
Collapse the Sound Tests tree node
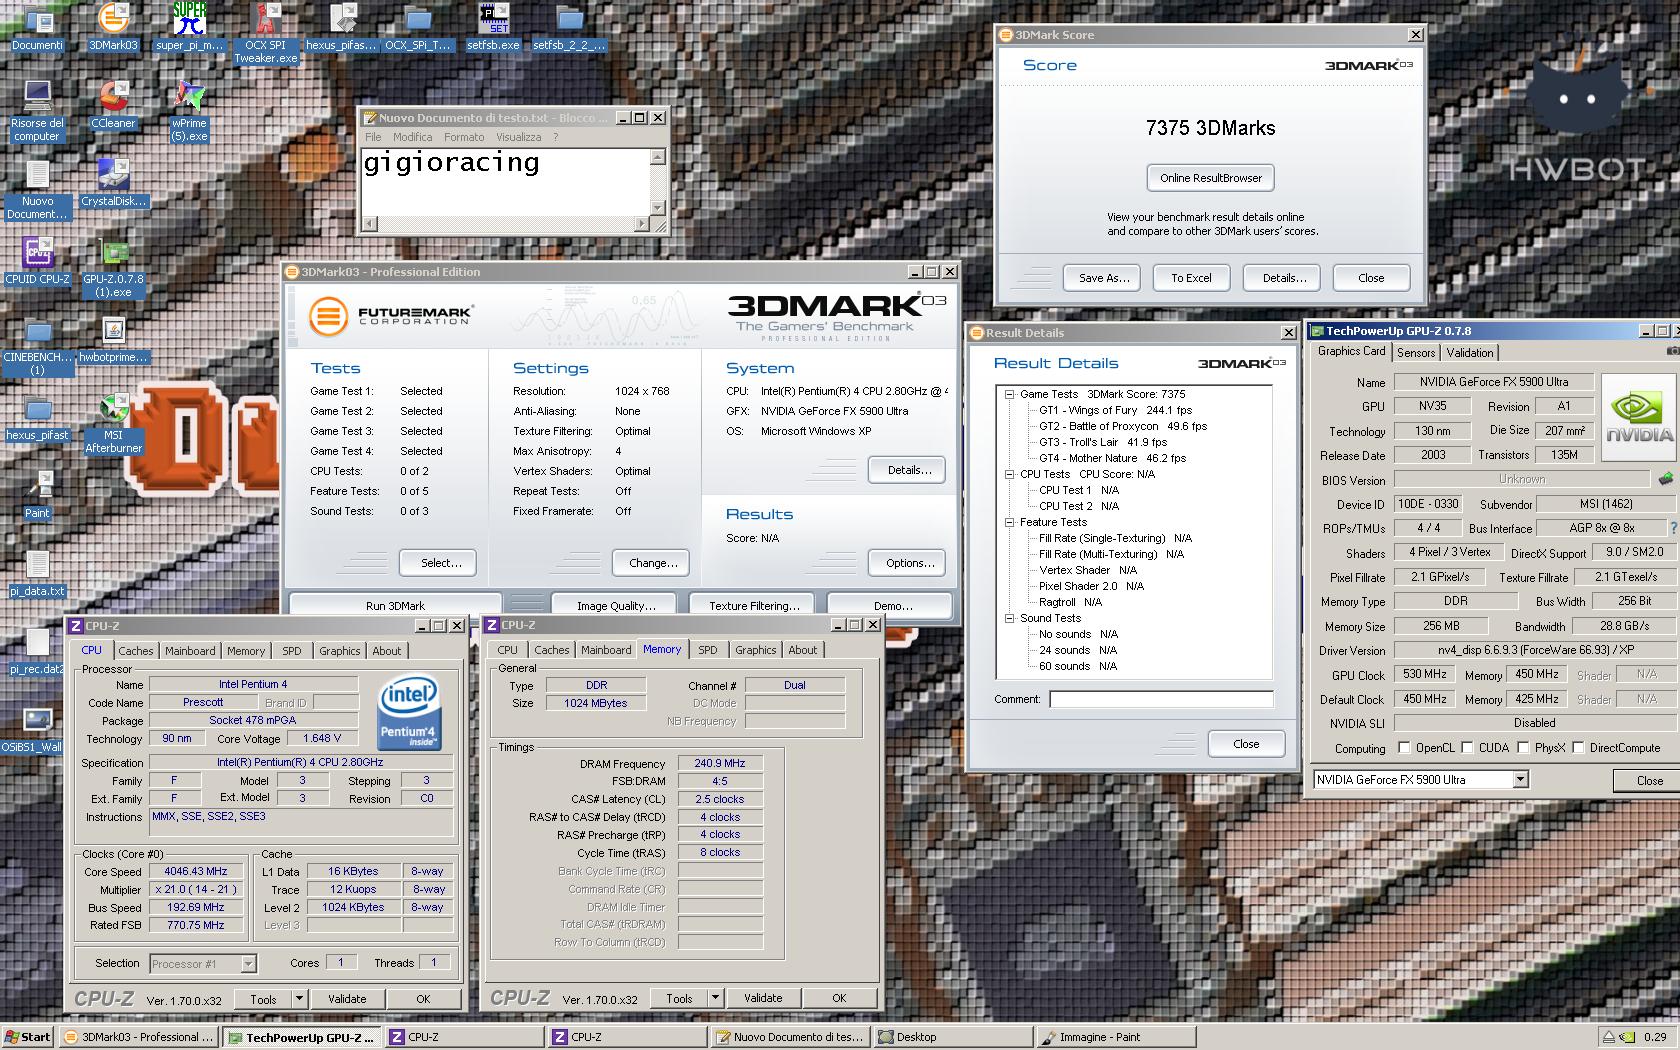[x=1010, y=618]
